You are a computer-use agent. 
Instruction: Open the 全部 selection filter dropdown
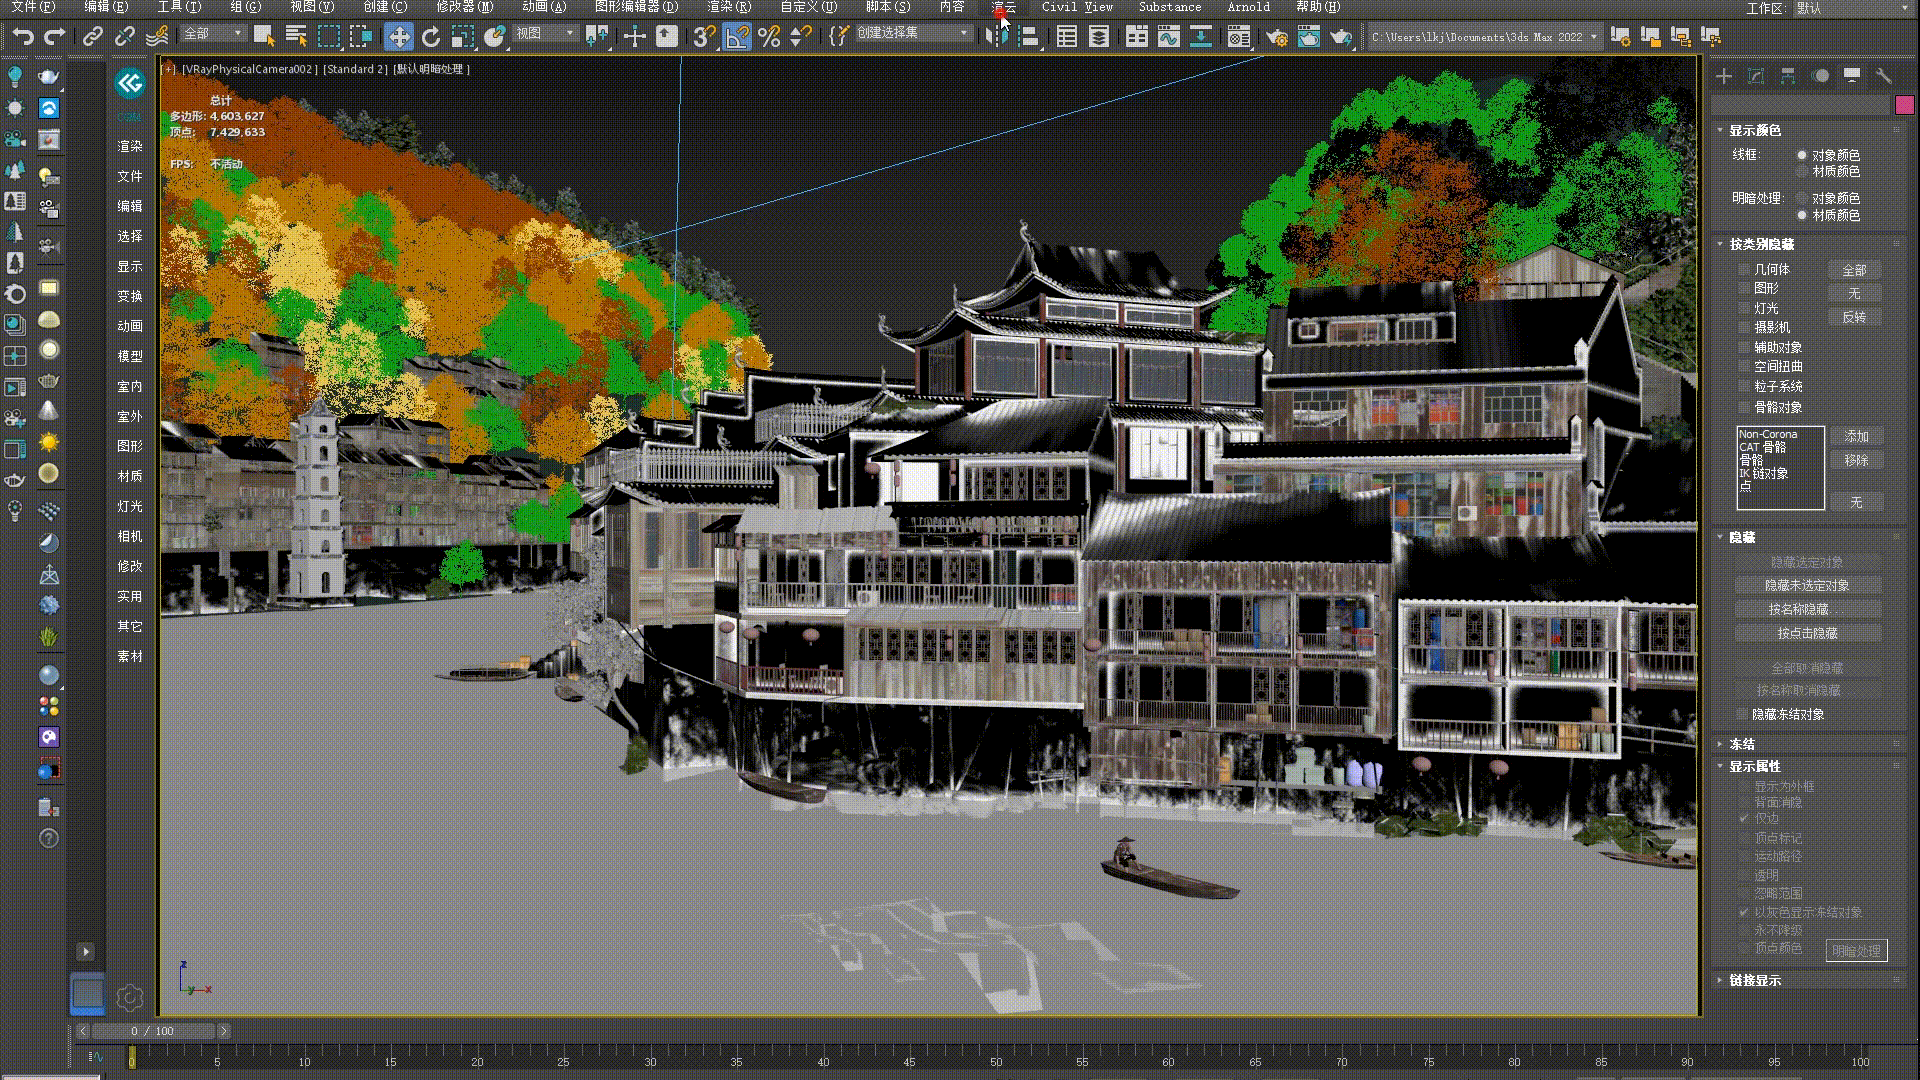click(213, 34)
